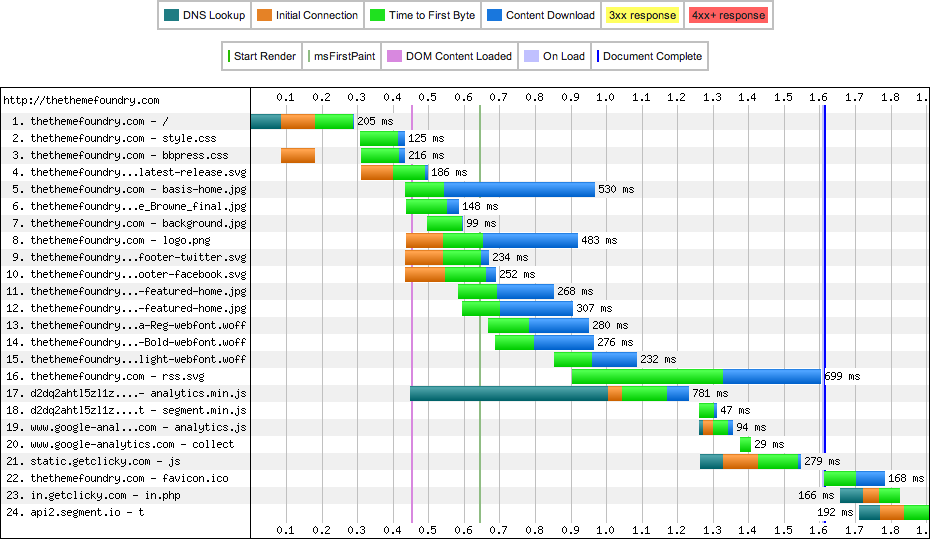
Task: Click the 0.5 second top axis label
Action: (428, 97)
